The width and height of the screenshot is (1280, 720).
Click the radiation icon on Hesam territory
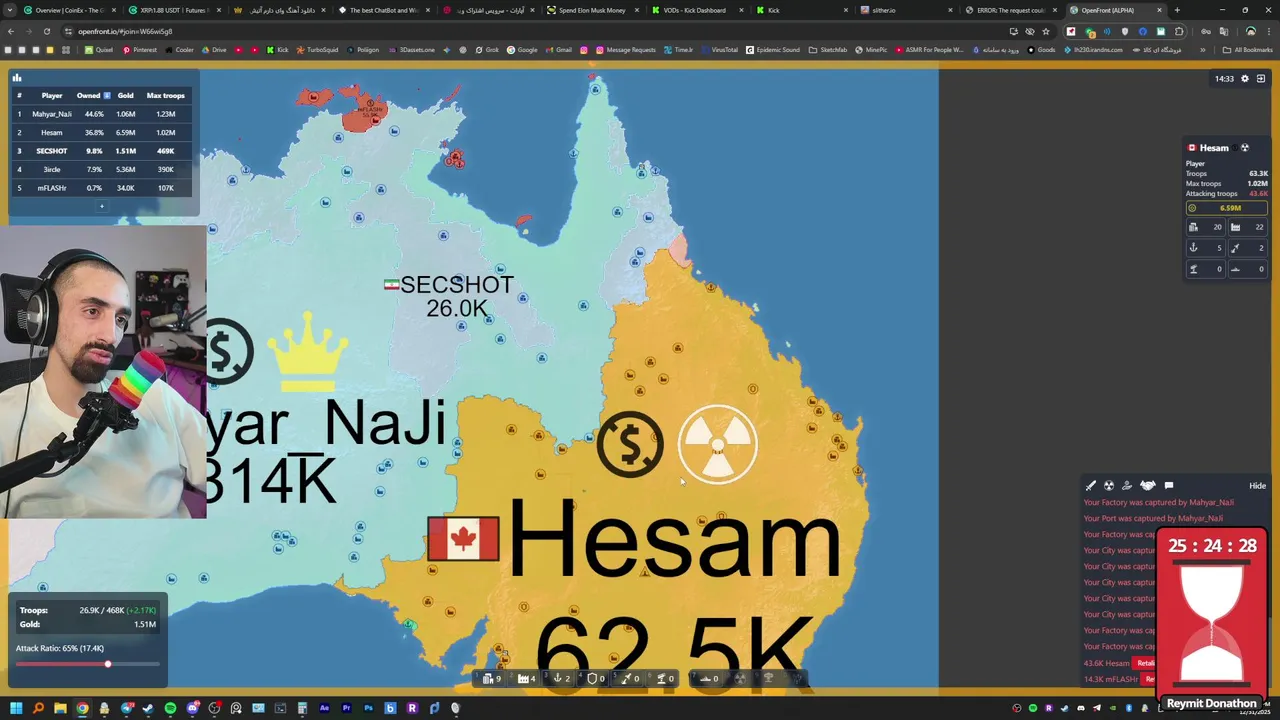click(x=718, y=444)
